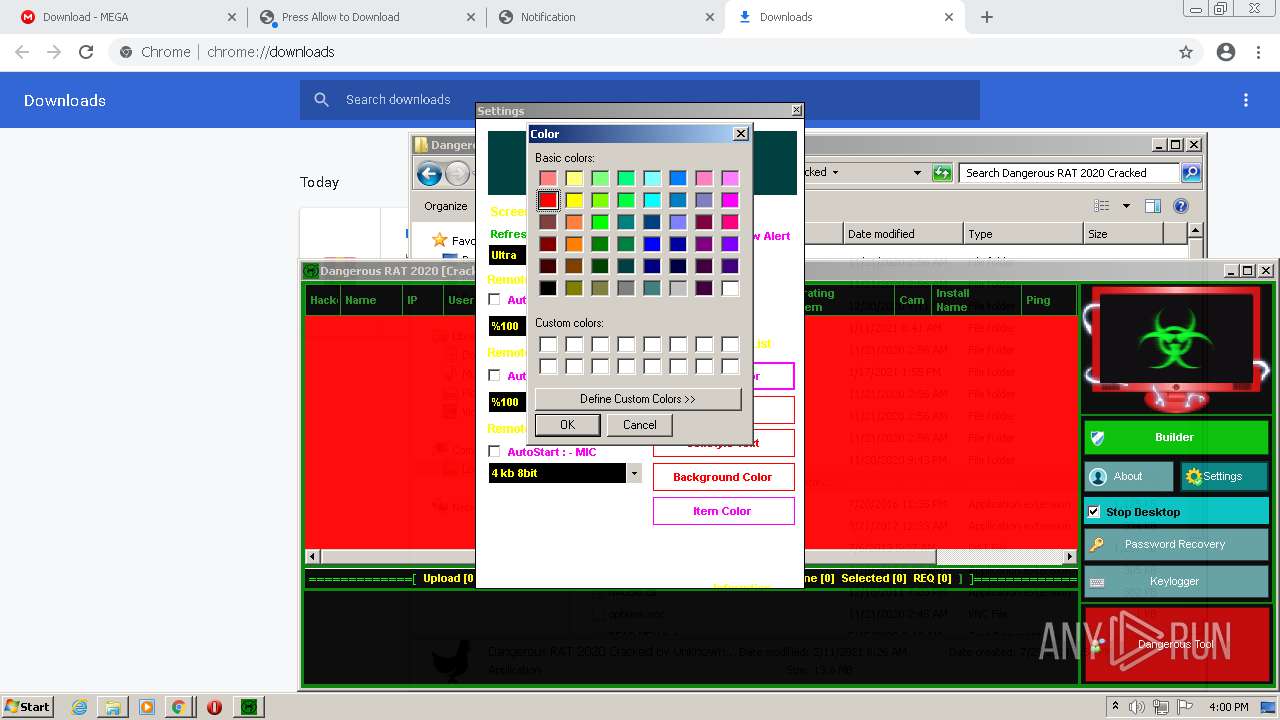
Task: Open the About panel
Action: click(1129, 477)
